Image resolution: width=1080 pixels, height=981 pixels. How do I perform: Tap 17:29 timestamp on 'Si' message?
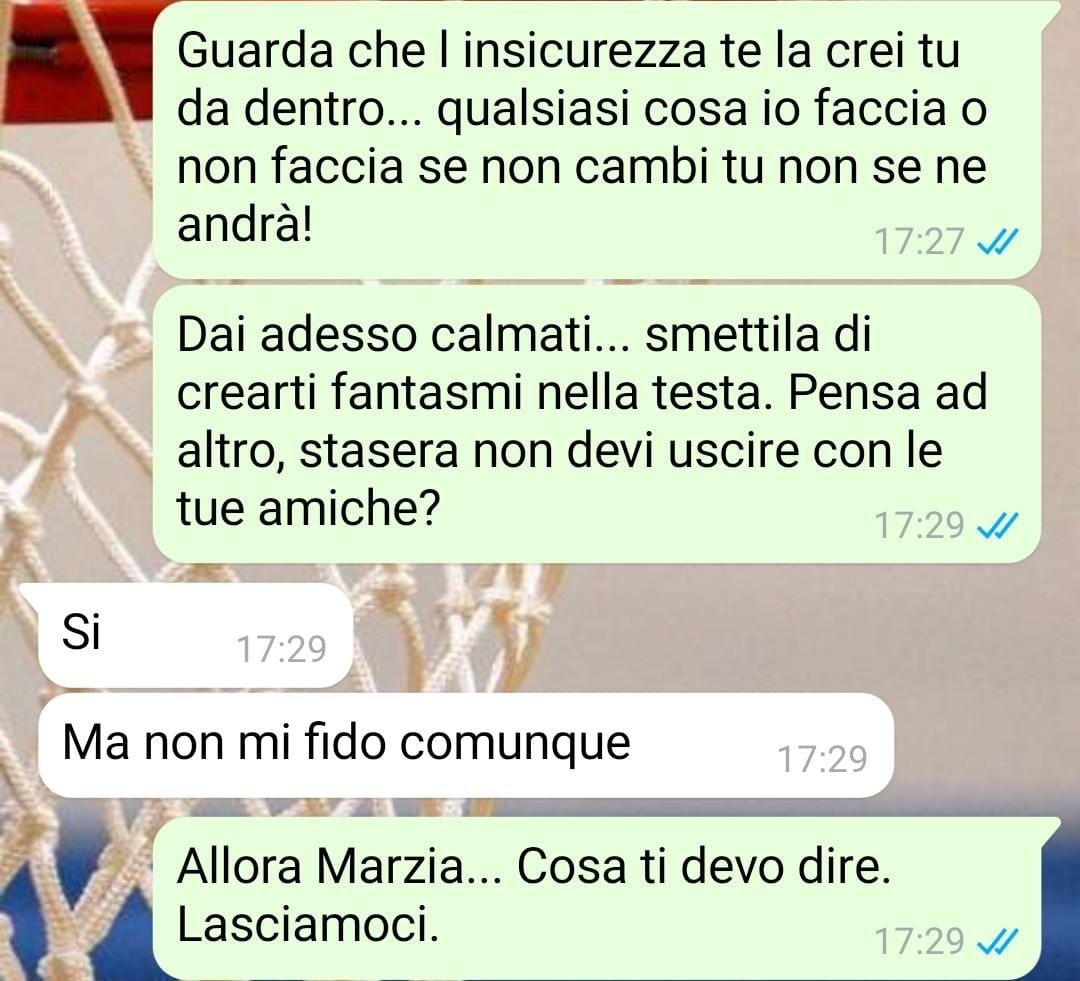pyautogui.click(x=281, y=650)
